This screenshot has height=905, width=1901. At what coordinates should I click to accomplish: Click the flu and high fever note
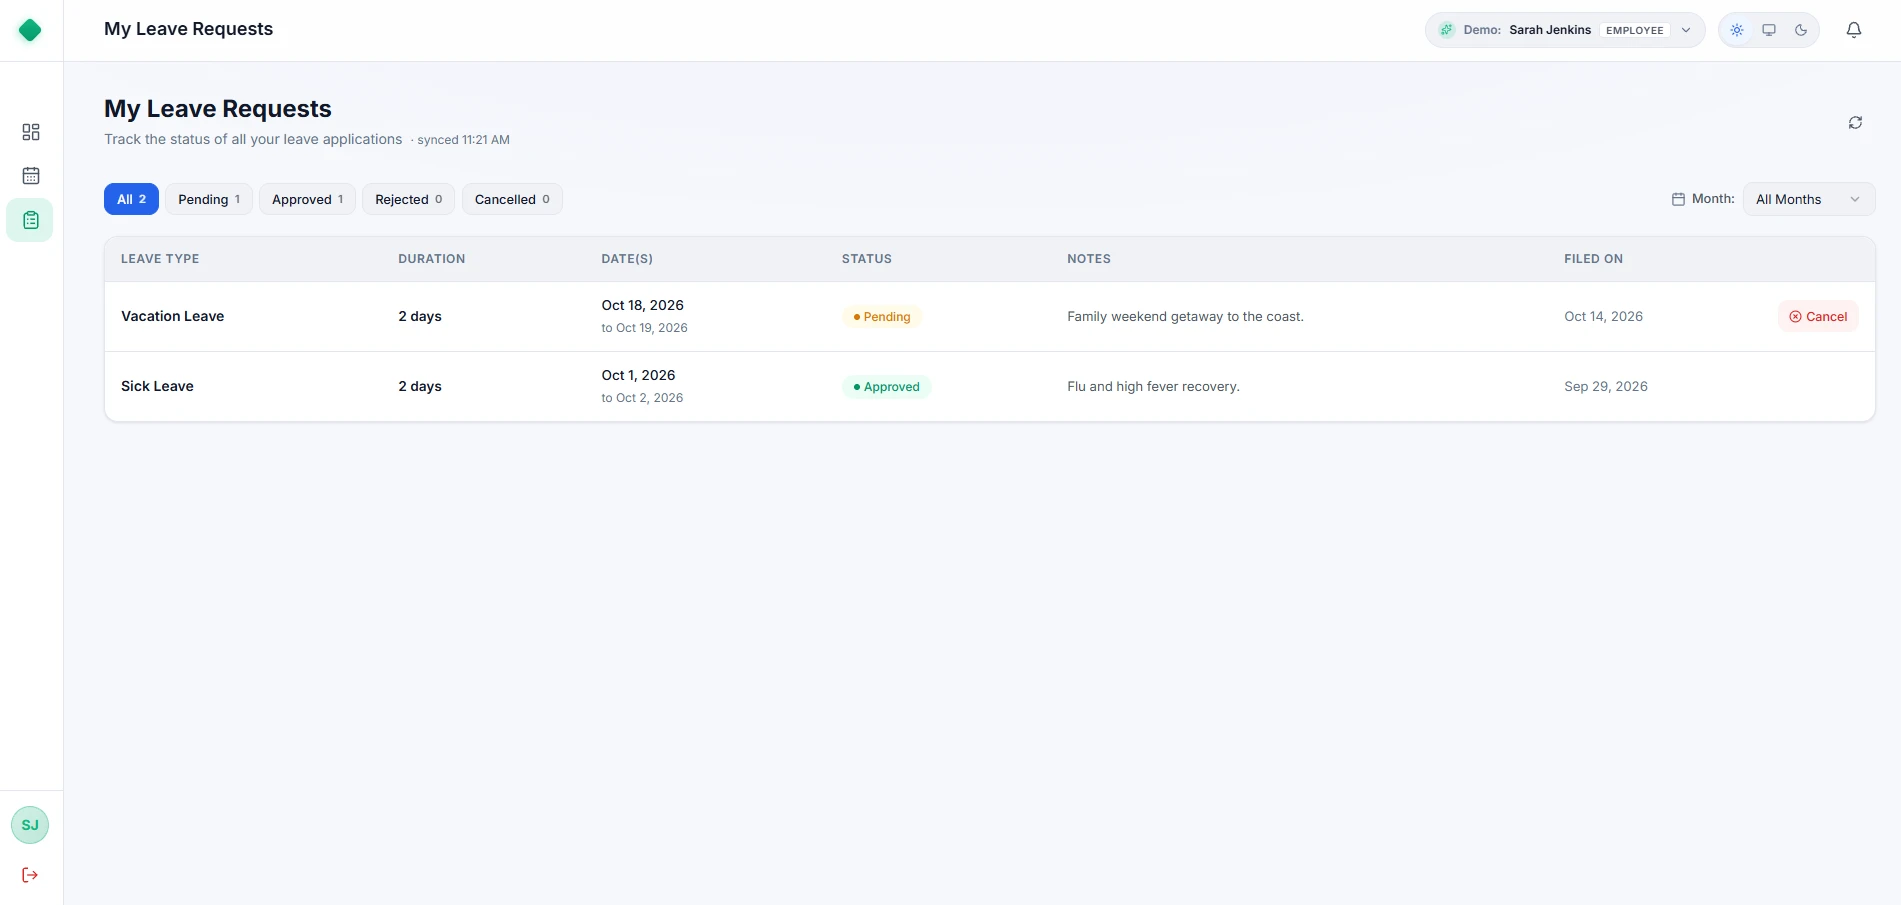click(x=1153, y=386)
